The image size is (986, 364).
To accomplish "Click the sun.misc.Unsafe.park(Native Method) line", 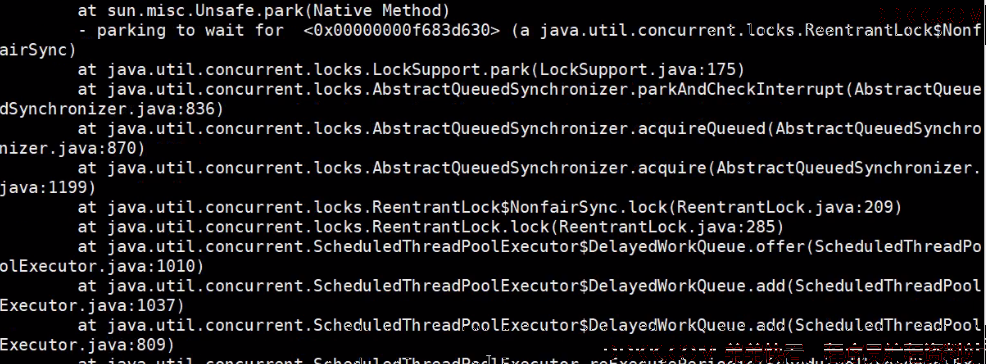I will pos(263,11).
